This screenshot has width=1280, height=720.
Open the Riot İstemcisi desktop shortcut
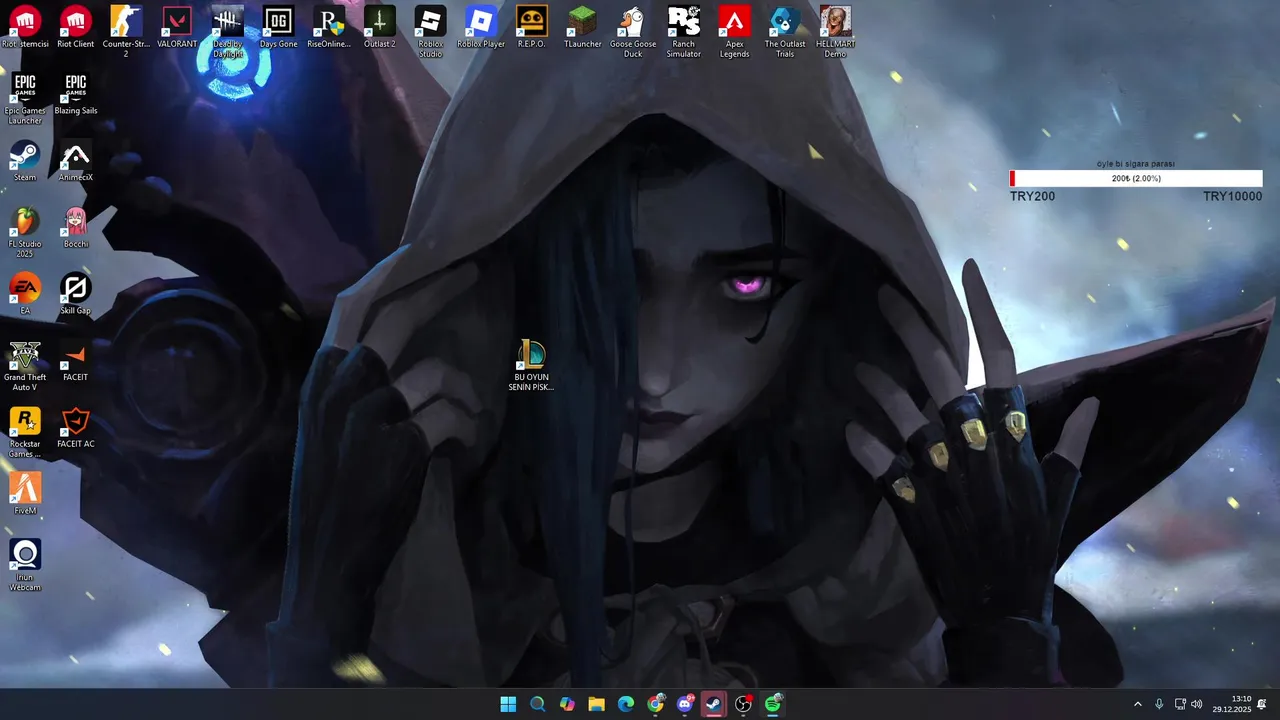pos(25,27)
